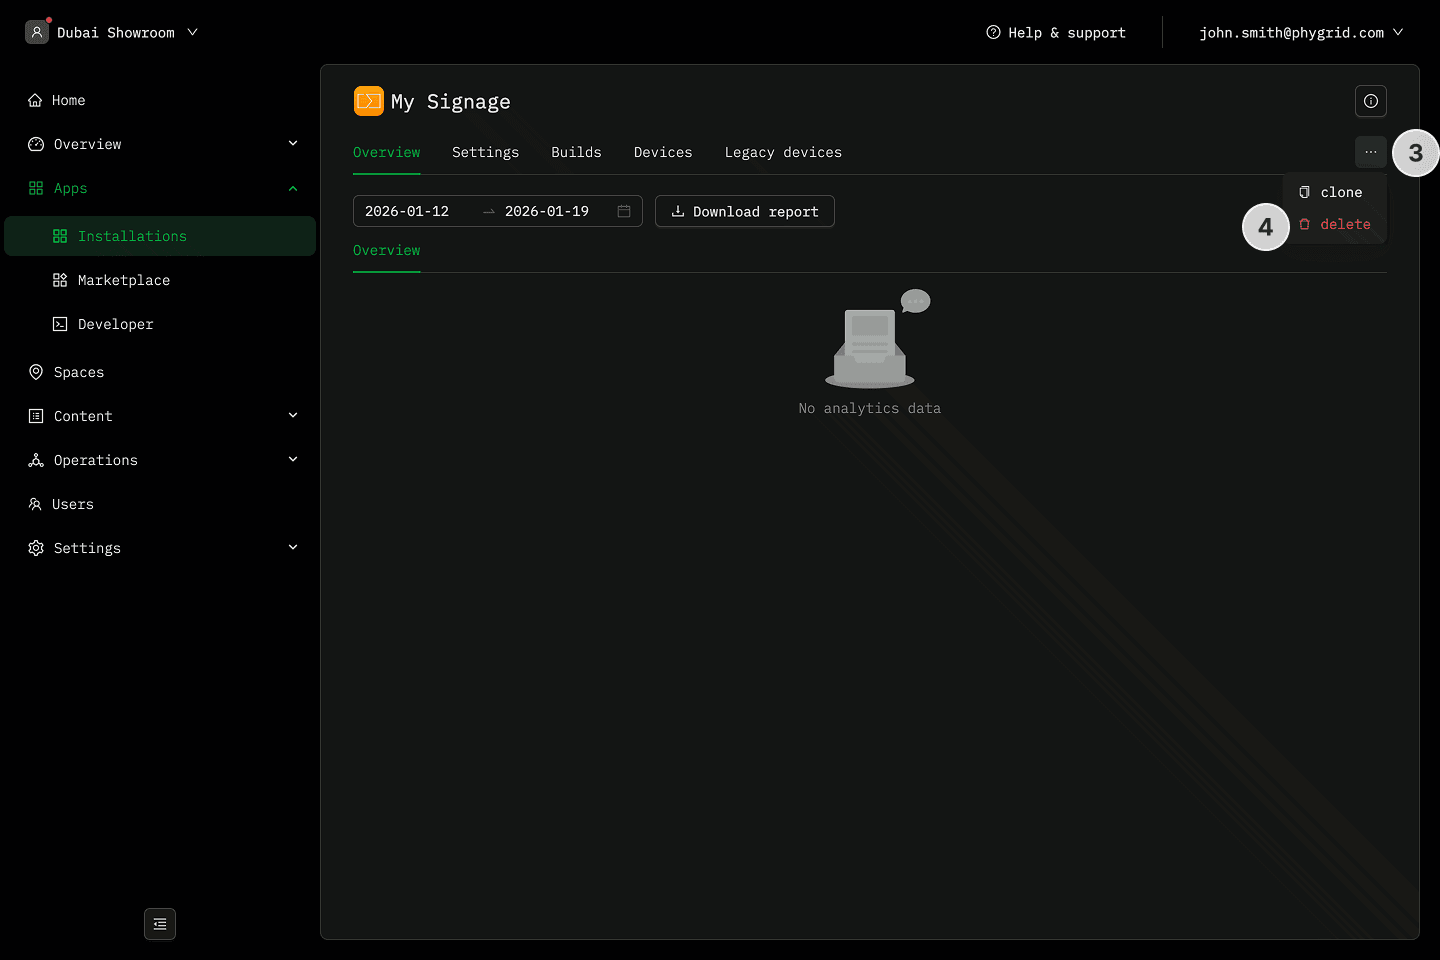
Task: Click the start date field 2026-01-12
Action: tap(407, 211)
